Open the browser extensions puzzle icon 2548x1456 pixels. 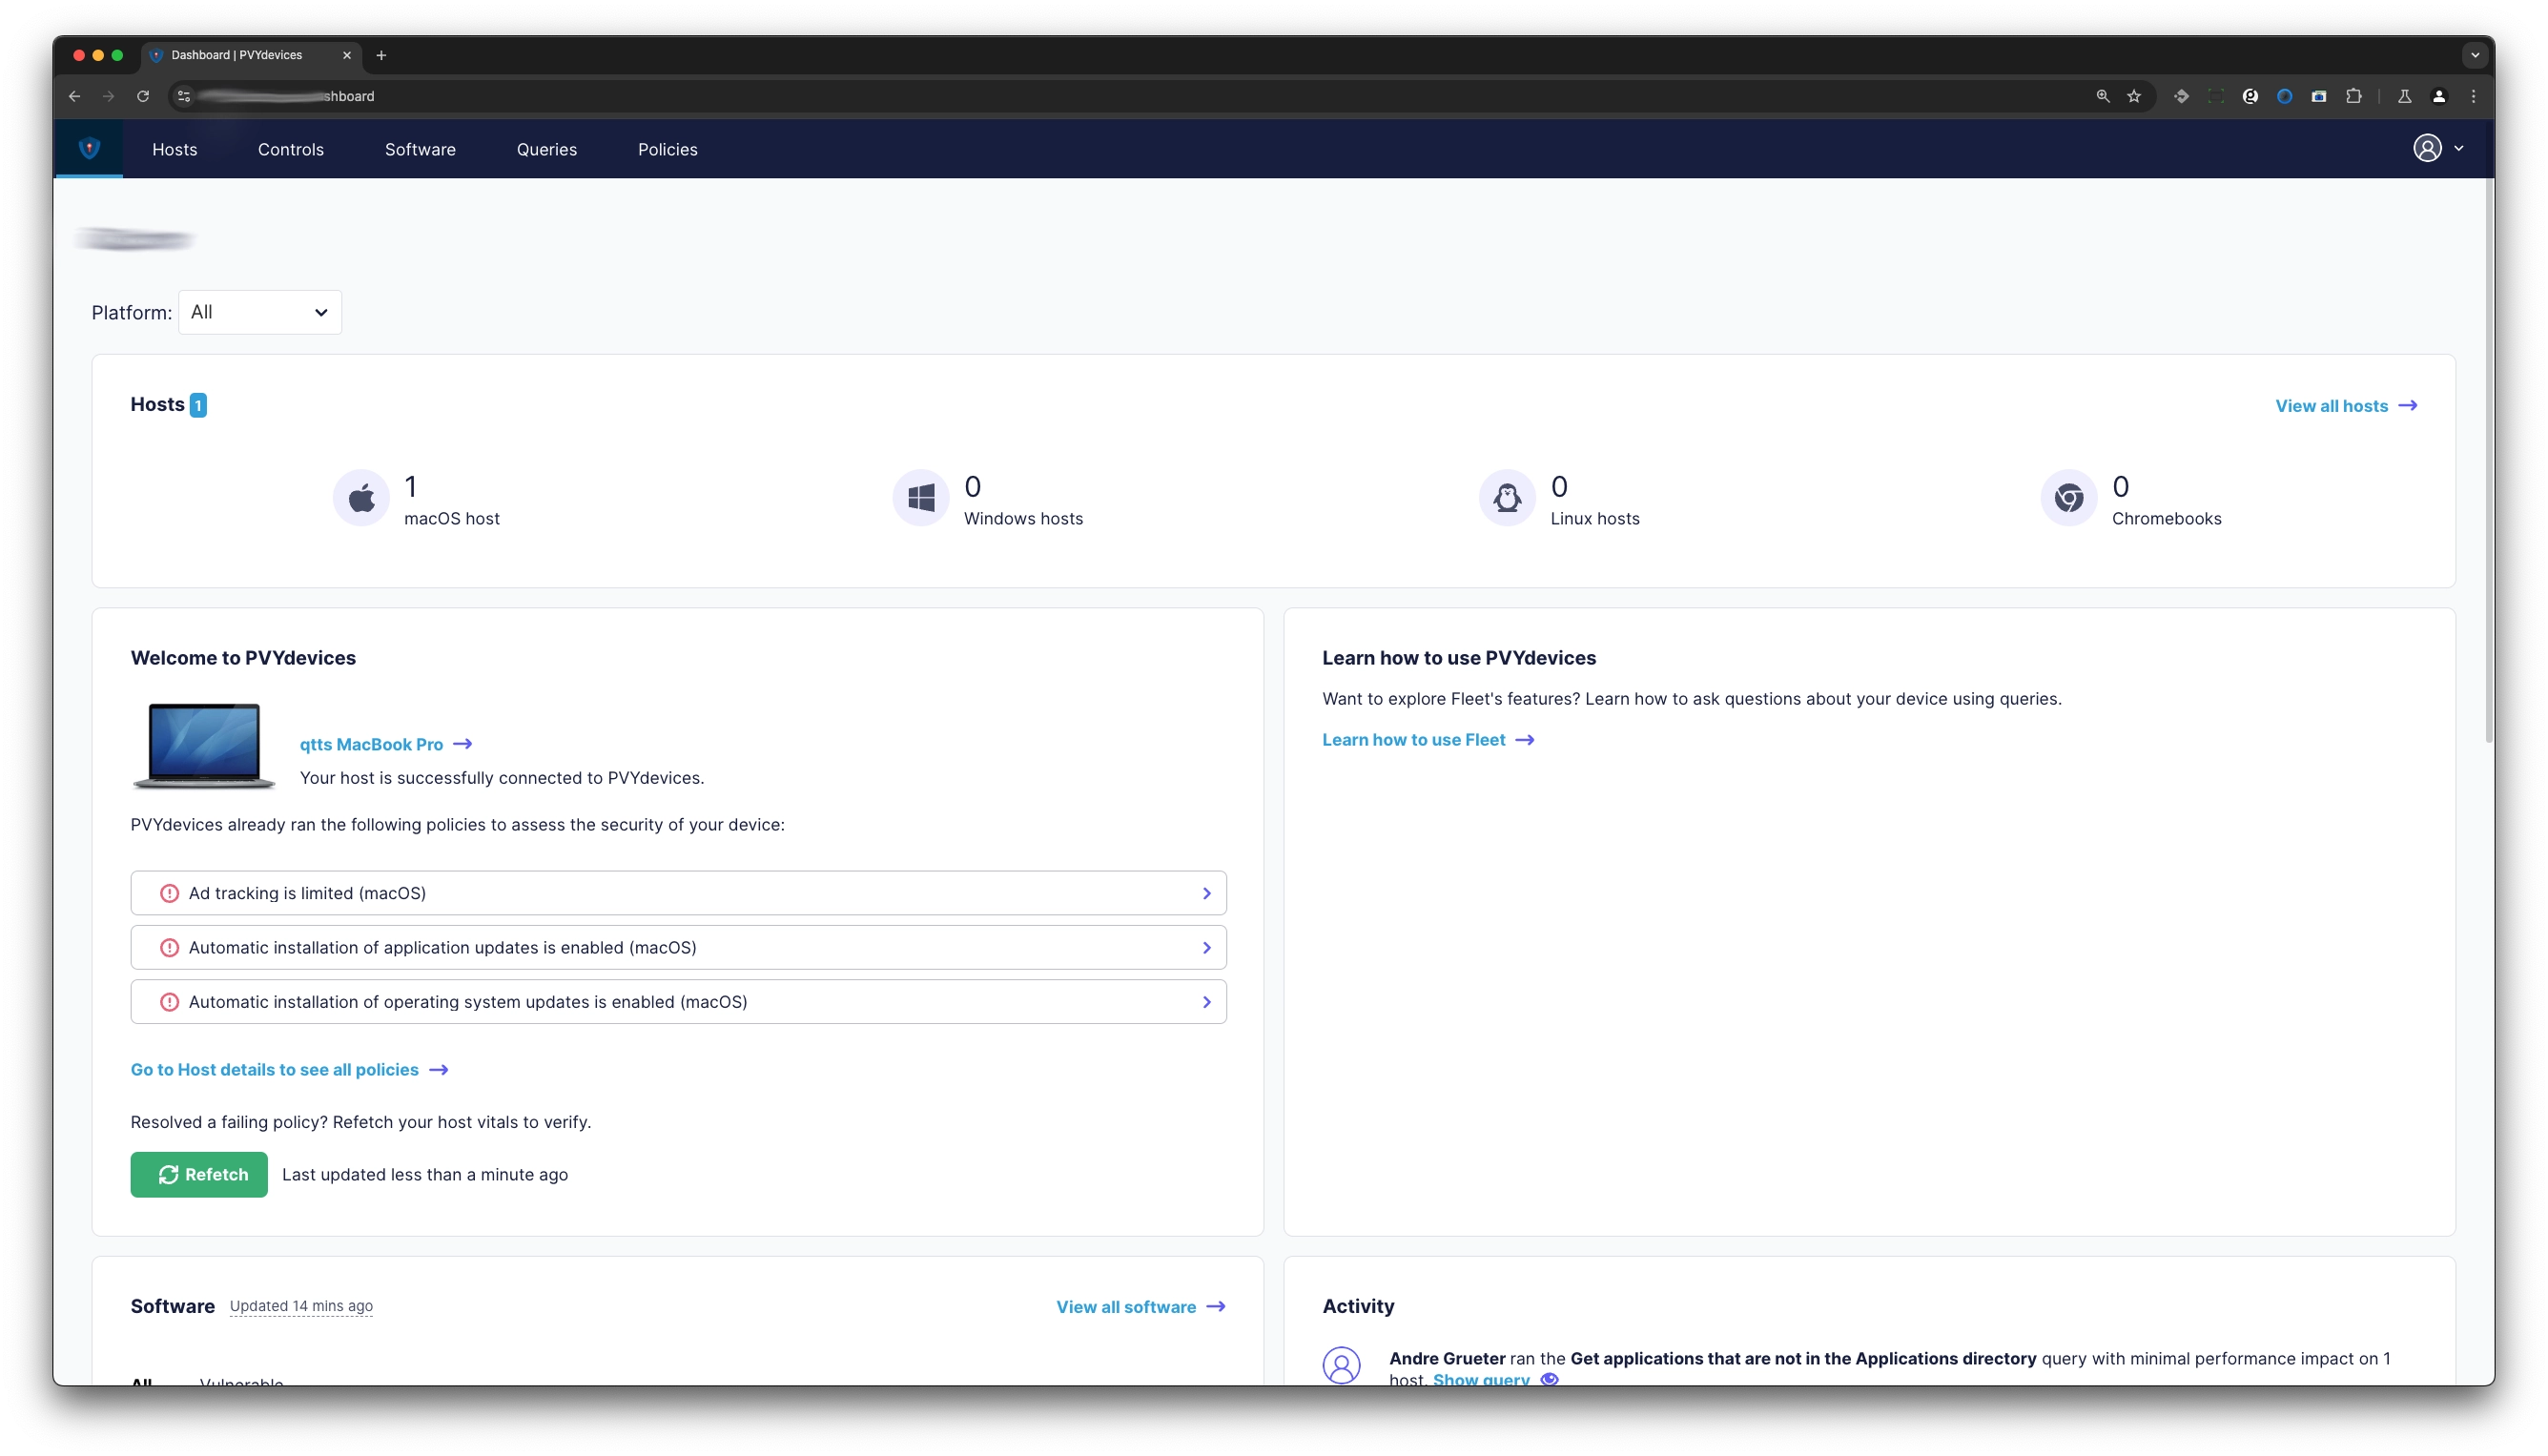[2353, 96]
